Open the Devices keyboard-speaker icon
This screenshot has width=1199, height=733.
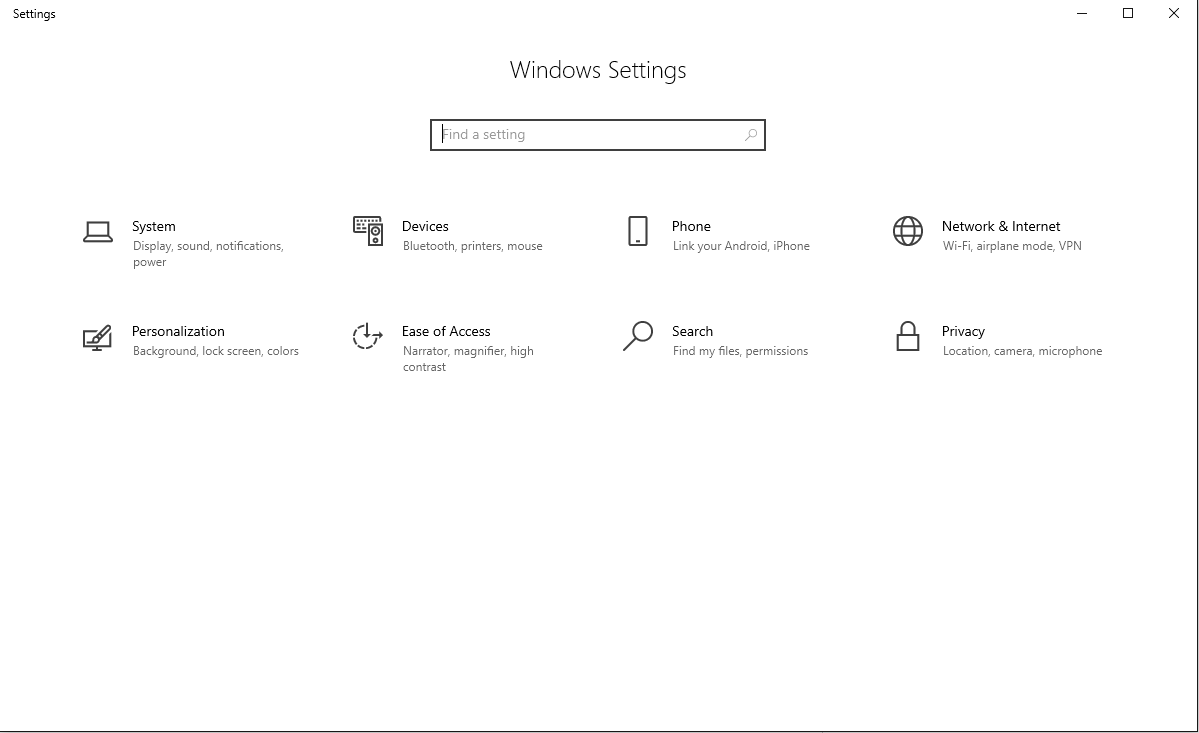pyautogui.click(x=368, y=231)
